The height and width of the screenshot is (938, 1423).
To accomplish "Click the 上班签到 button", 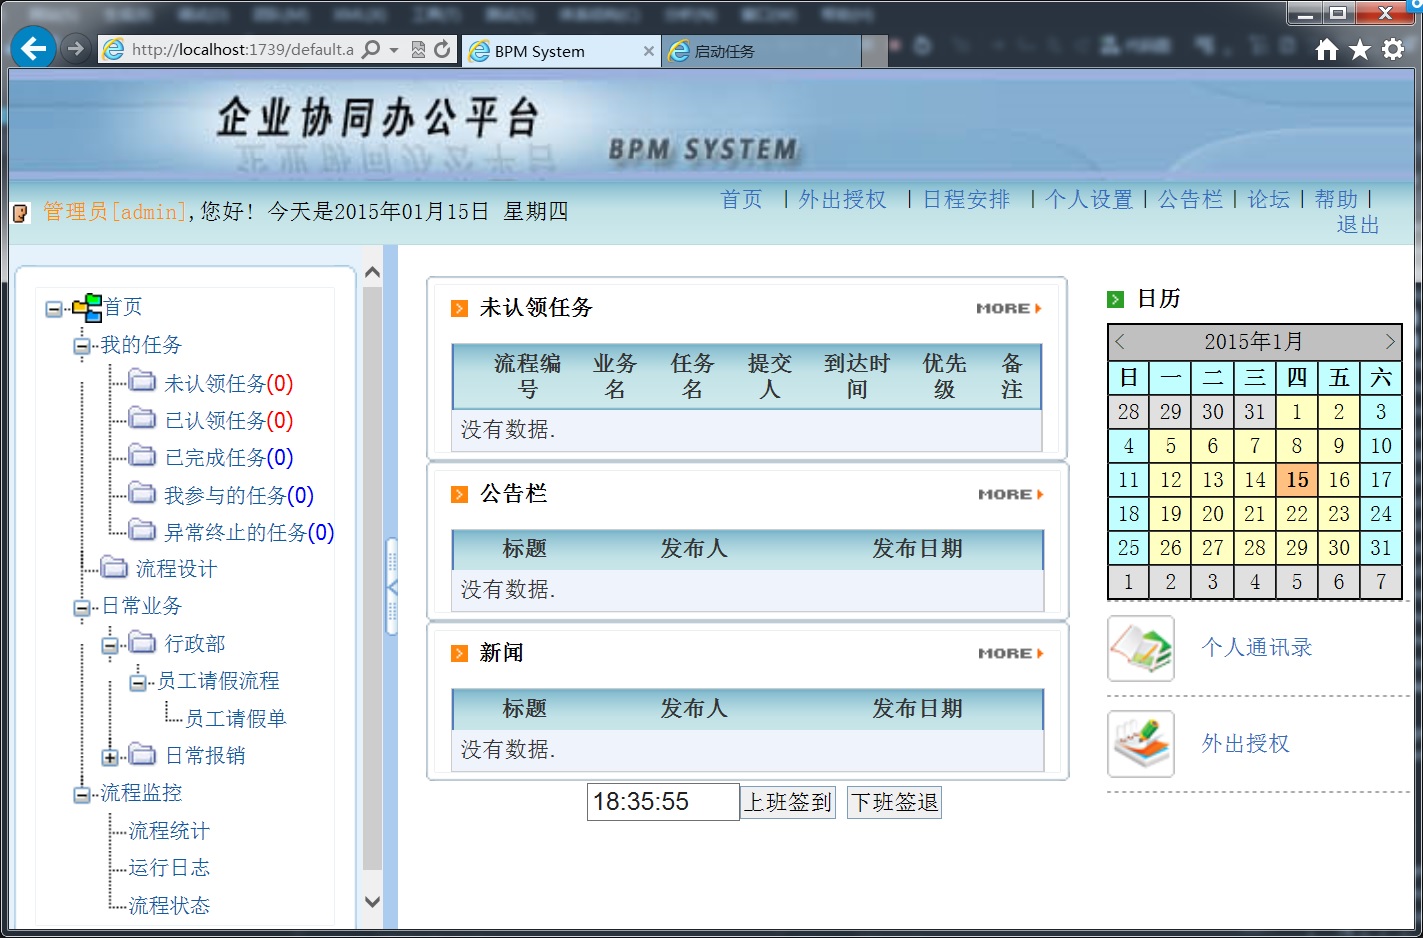I will click(788, 802).
